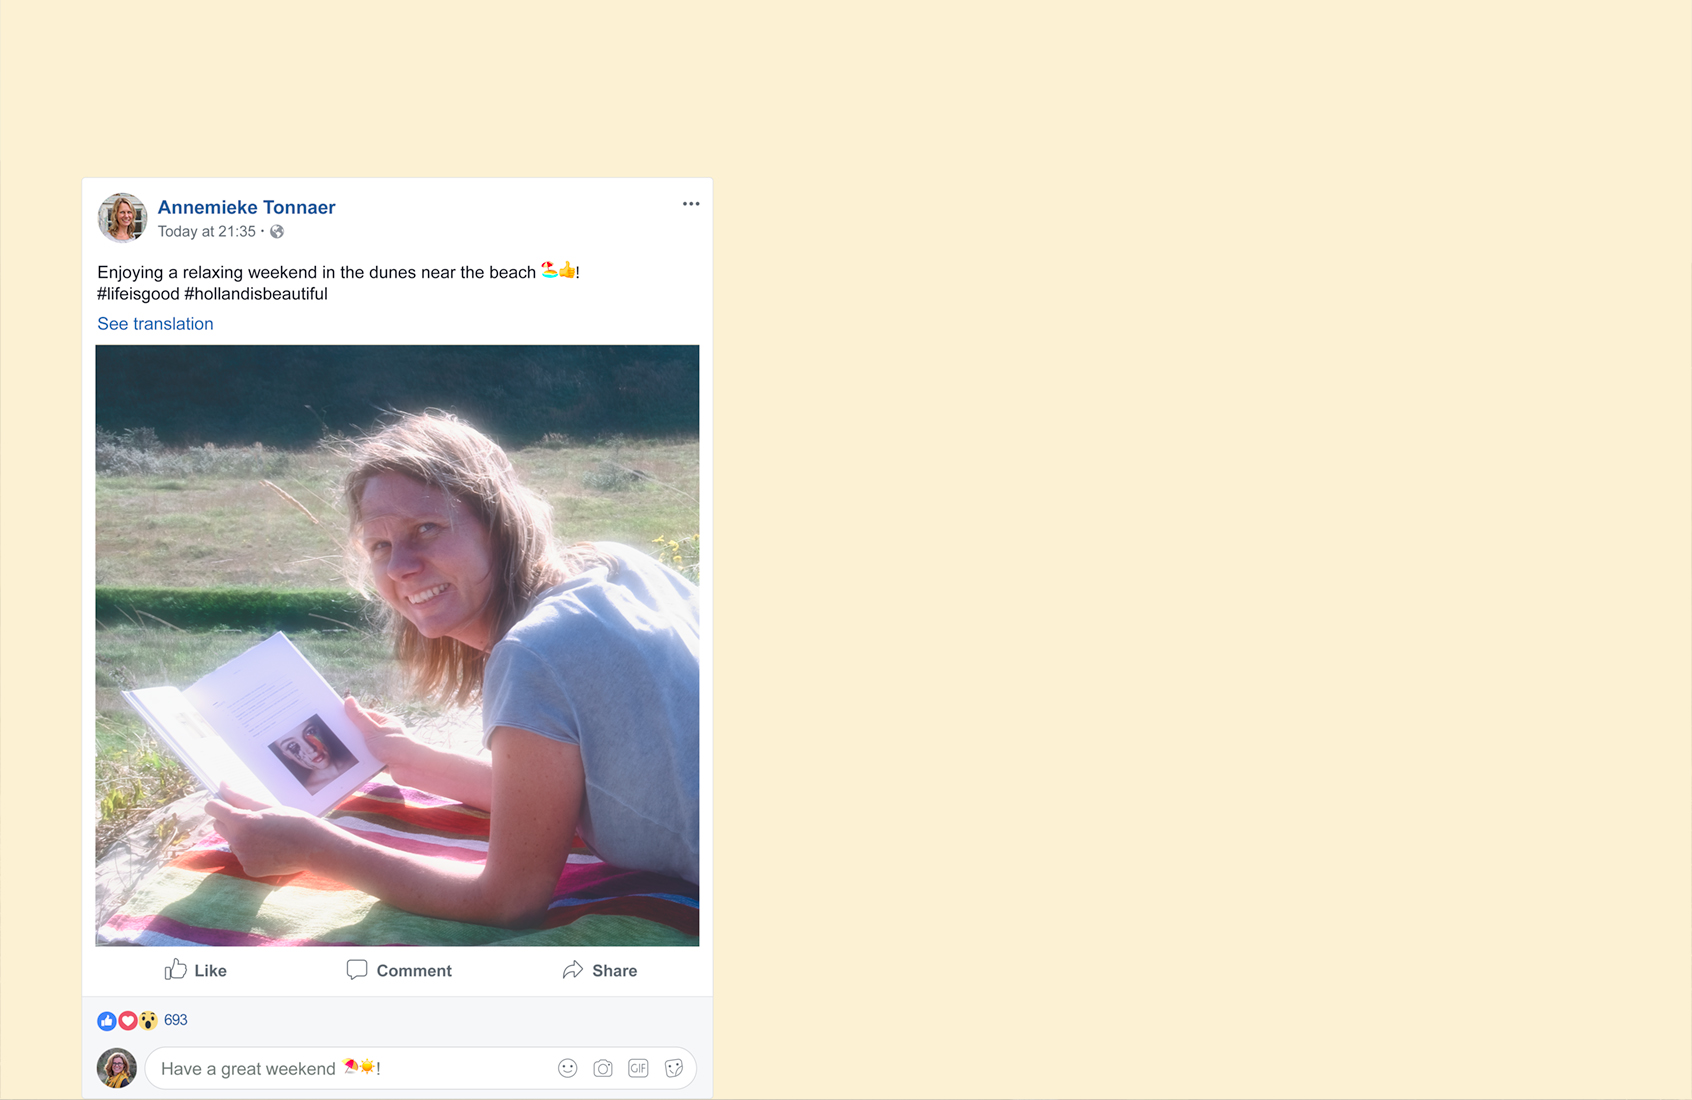This screenshot has width=1692, height=1100.
Task: Open the post options three-dot menu
Action: coord(691,204)
